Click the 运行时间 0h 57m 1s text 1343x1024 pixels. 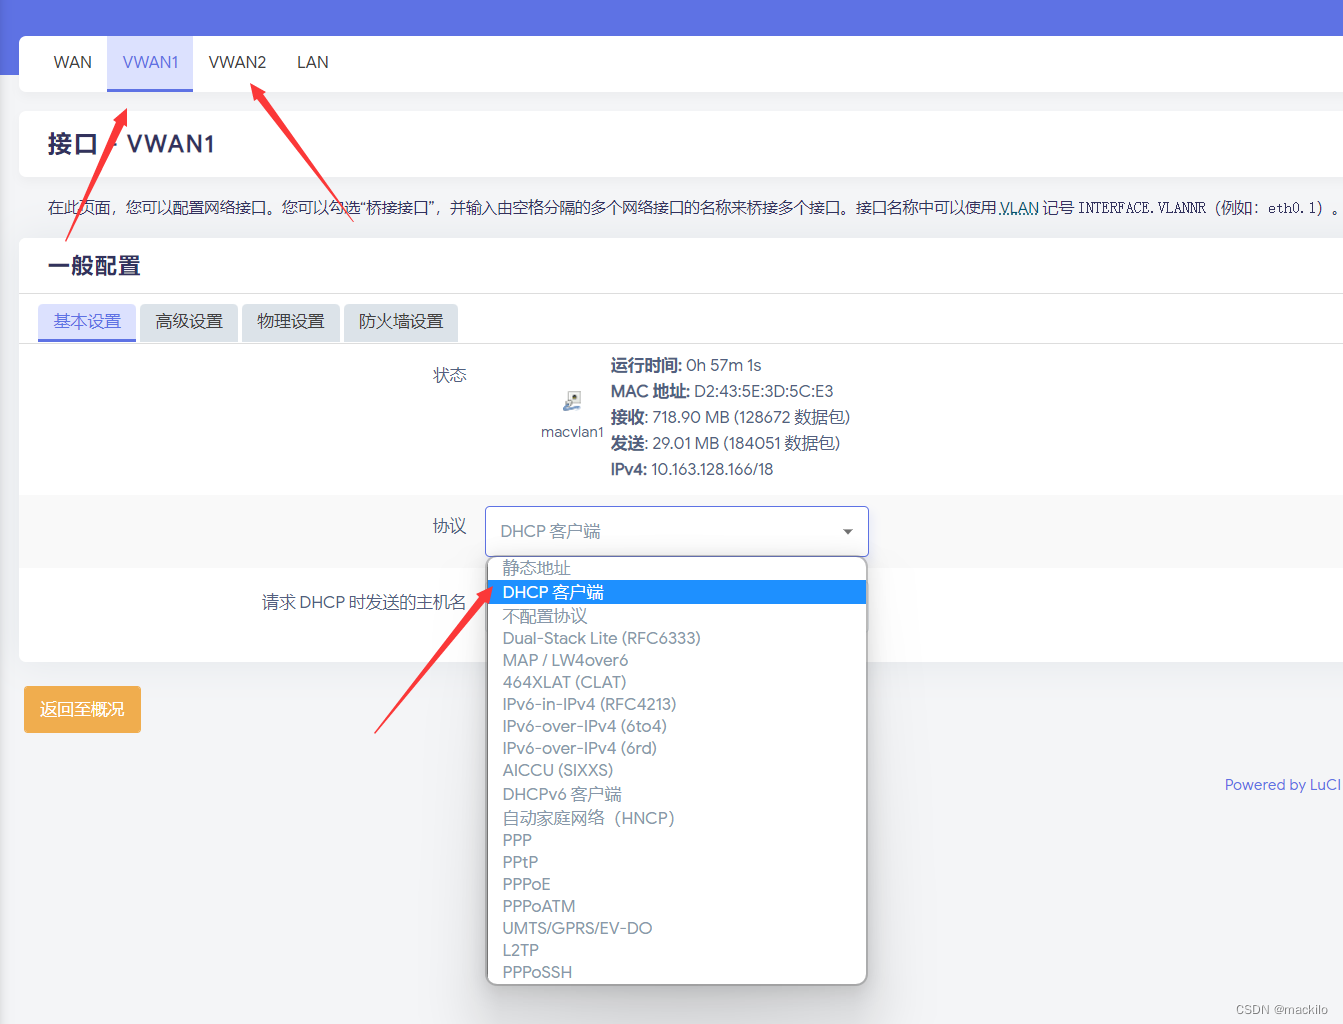686,365
